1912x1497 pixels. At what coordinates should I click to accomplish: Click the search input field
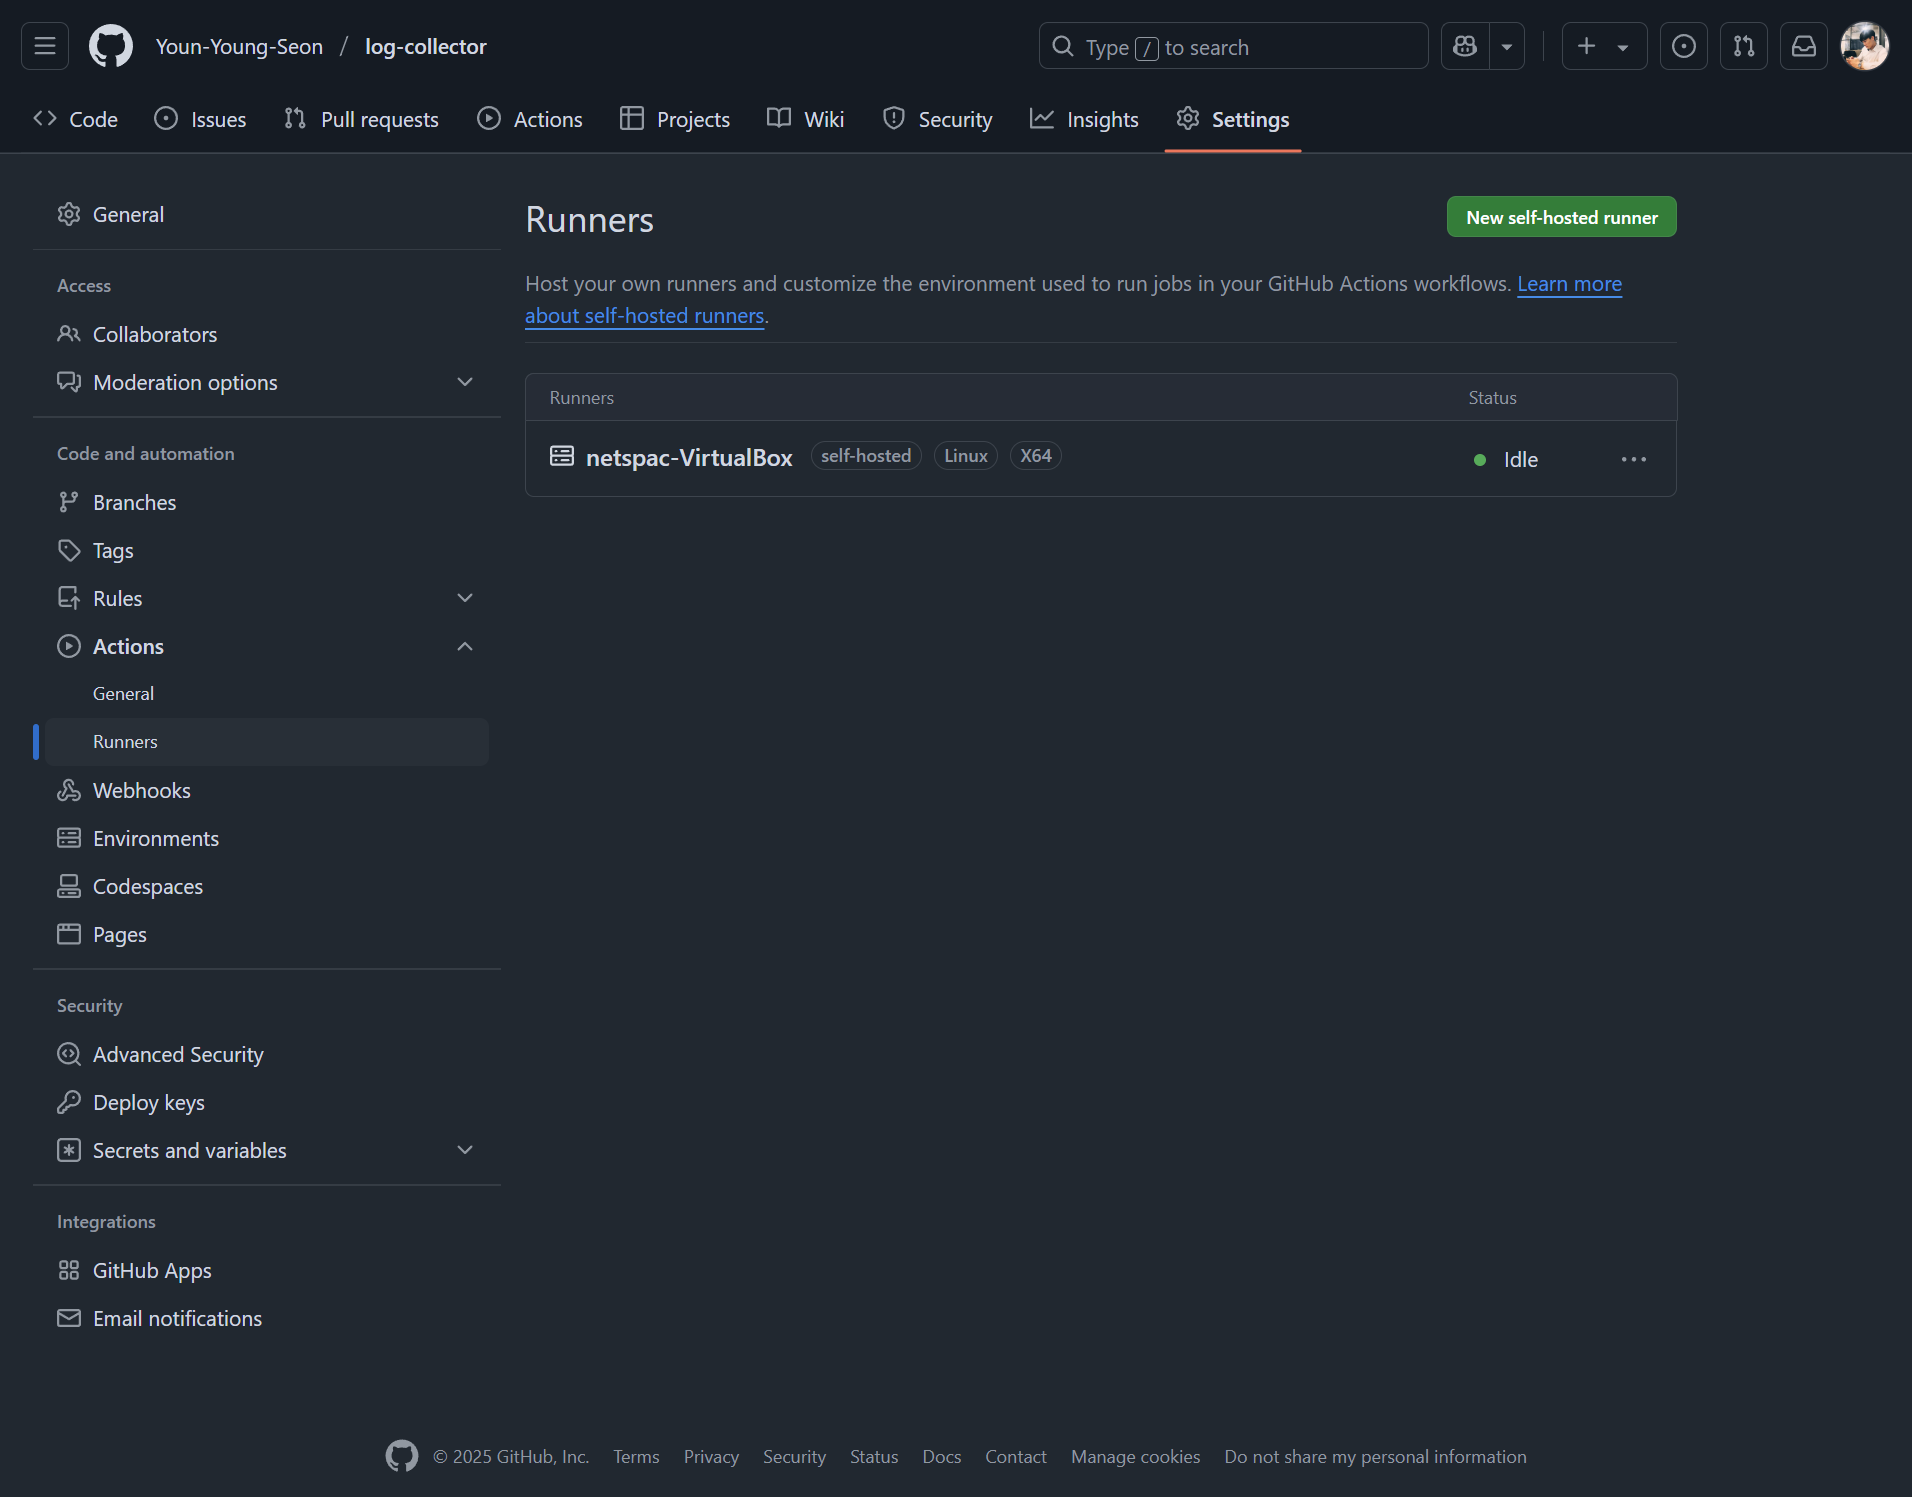click(x=1233, y=46)
